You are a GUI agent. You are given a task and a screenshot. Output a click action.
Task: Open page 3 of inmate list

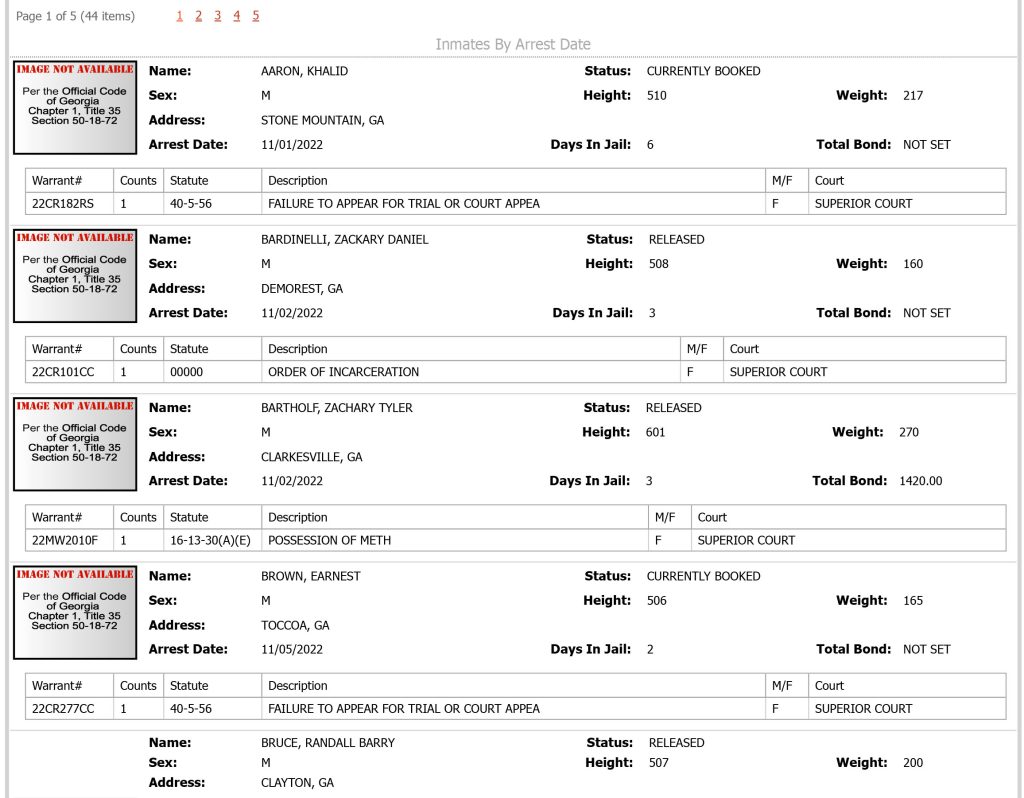tap(217, 16)
